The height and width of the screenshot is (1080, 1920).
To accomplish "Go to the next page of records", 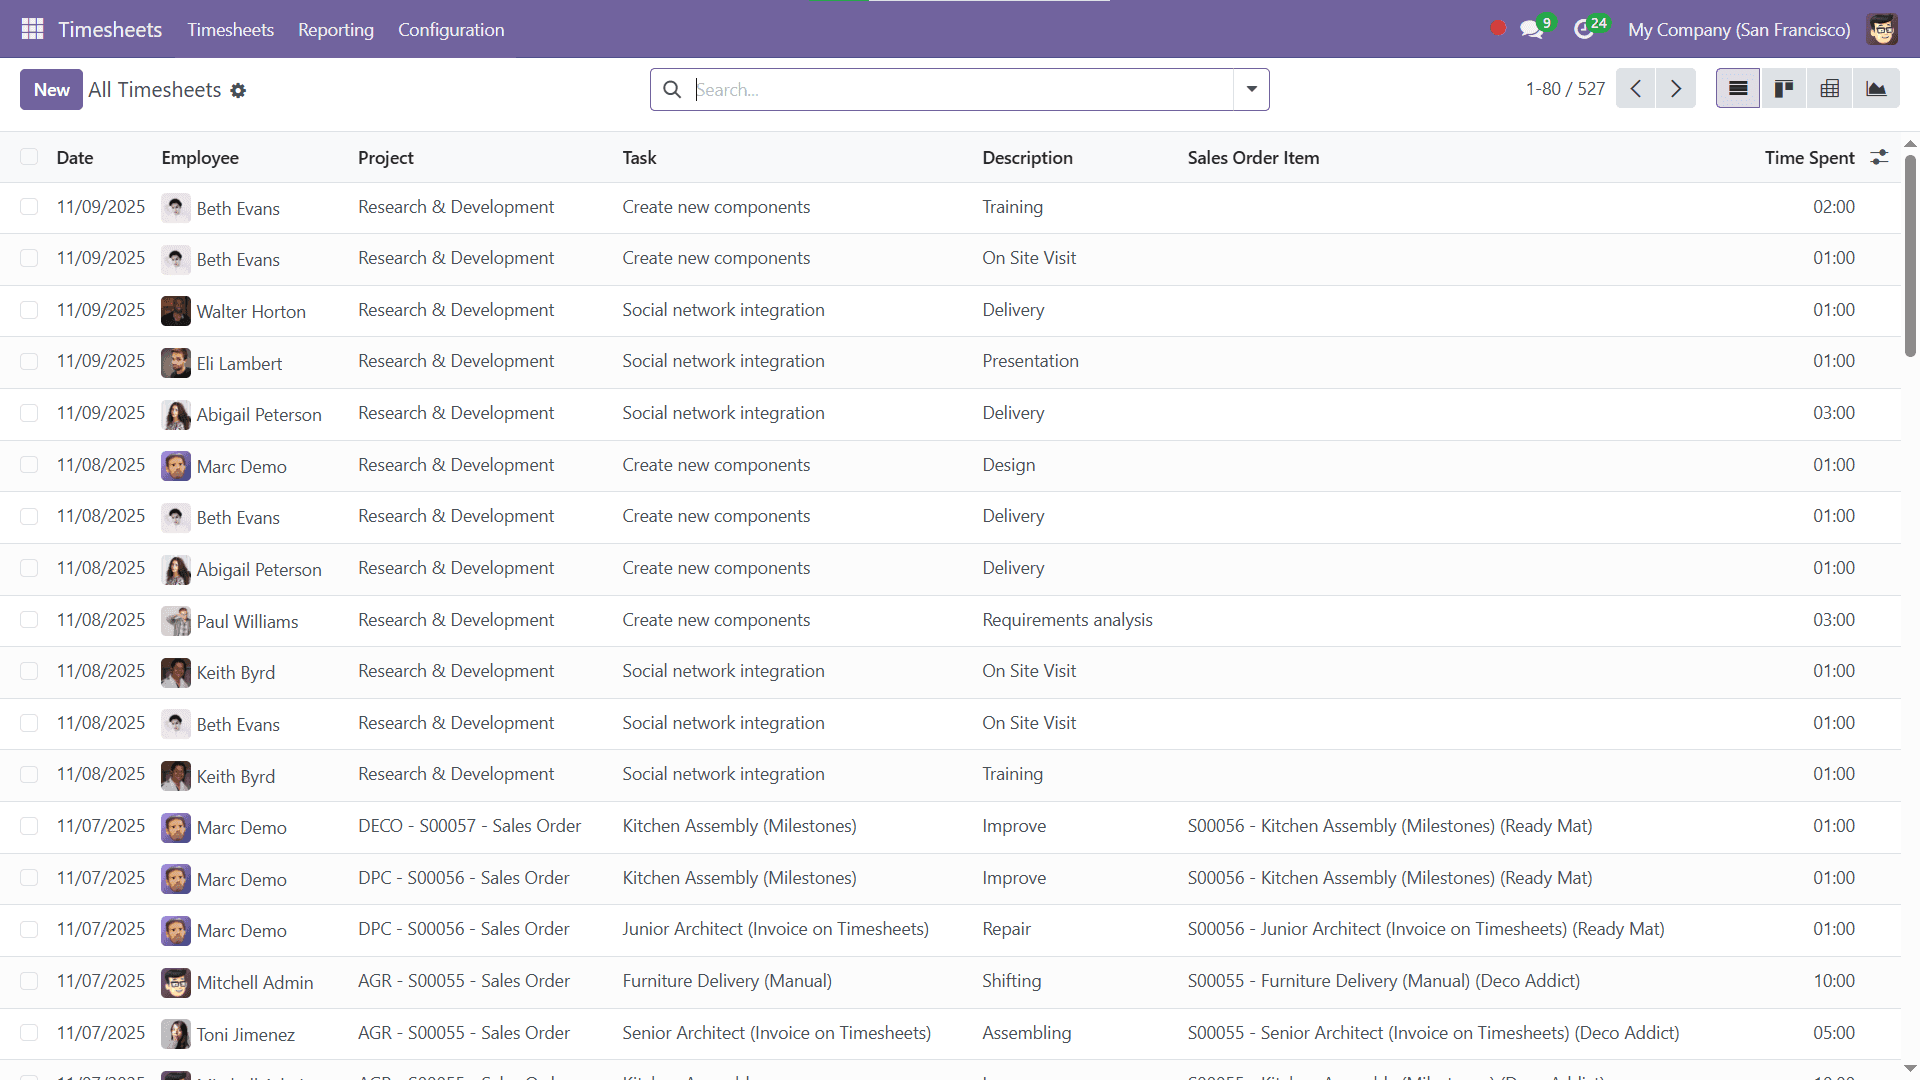I will point(1676,88).
